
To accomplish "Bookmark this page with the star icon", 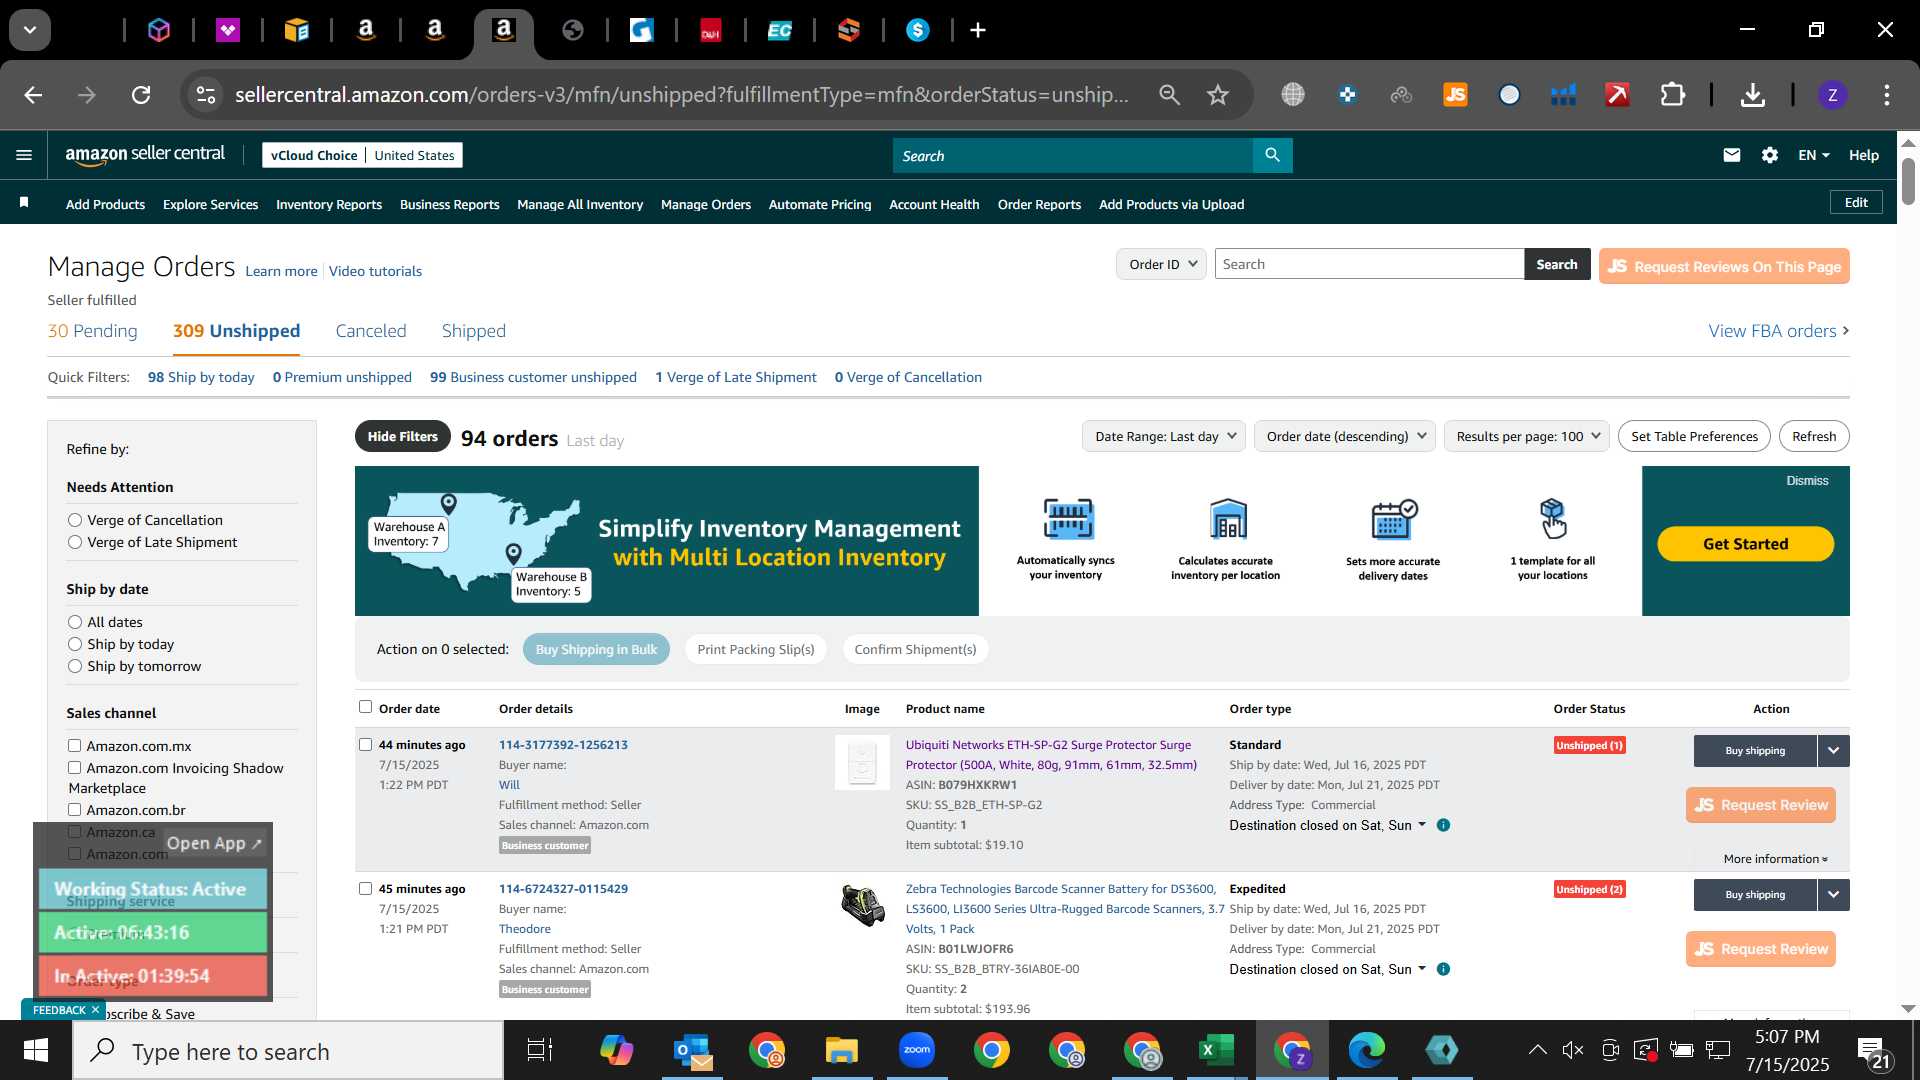I will click(x=1217, y=95).
